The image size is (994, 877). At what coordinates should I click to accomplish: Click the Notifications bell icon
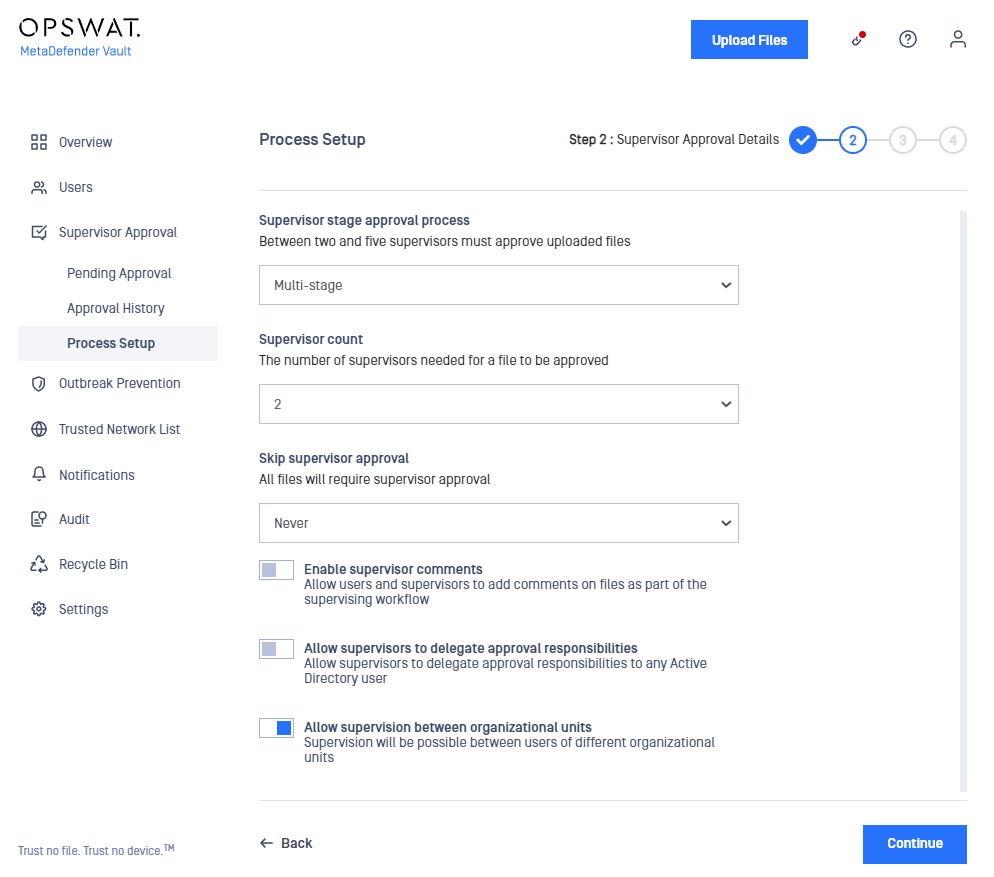point(39,474)
